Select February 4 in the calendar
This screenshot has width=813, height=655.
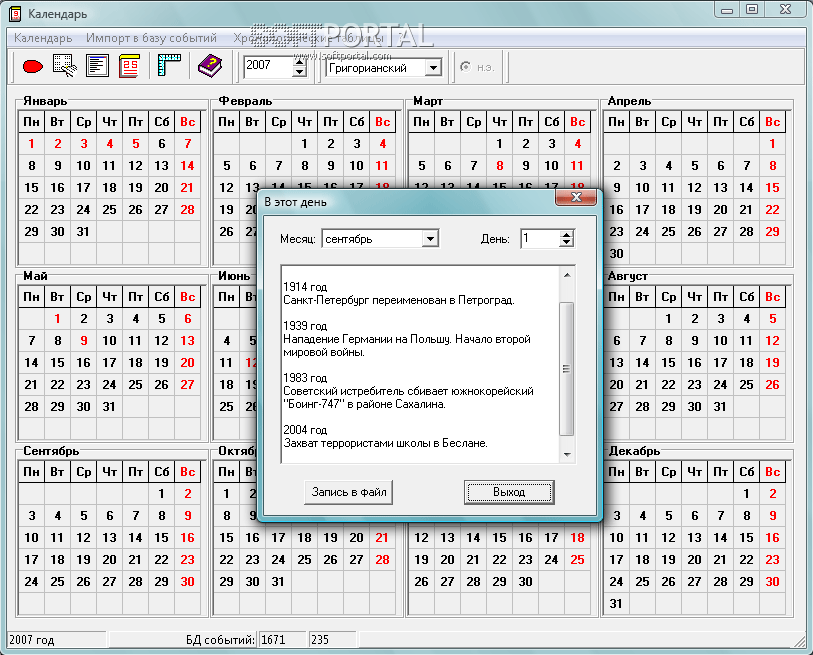[x=383, y=144]
